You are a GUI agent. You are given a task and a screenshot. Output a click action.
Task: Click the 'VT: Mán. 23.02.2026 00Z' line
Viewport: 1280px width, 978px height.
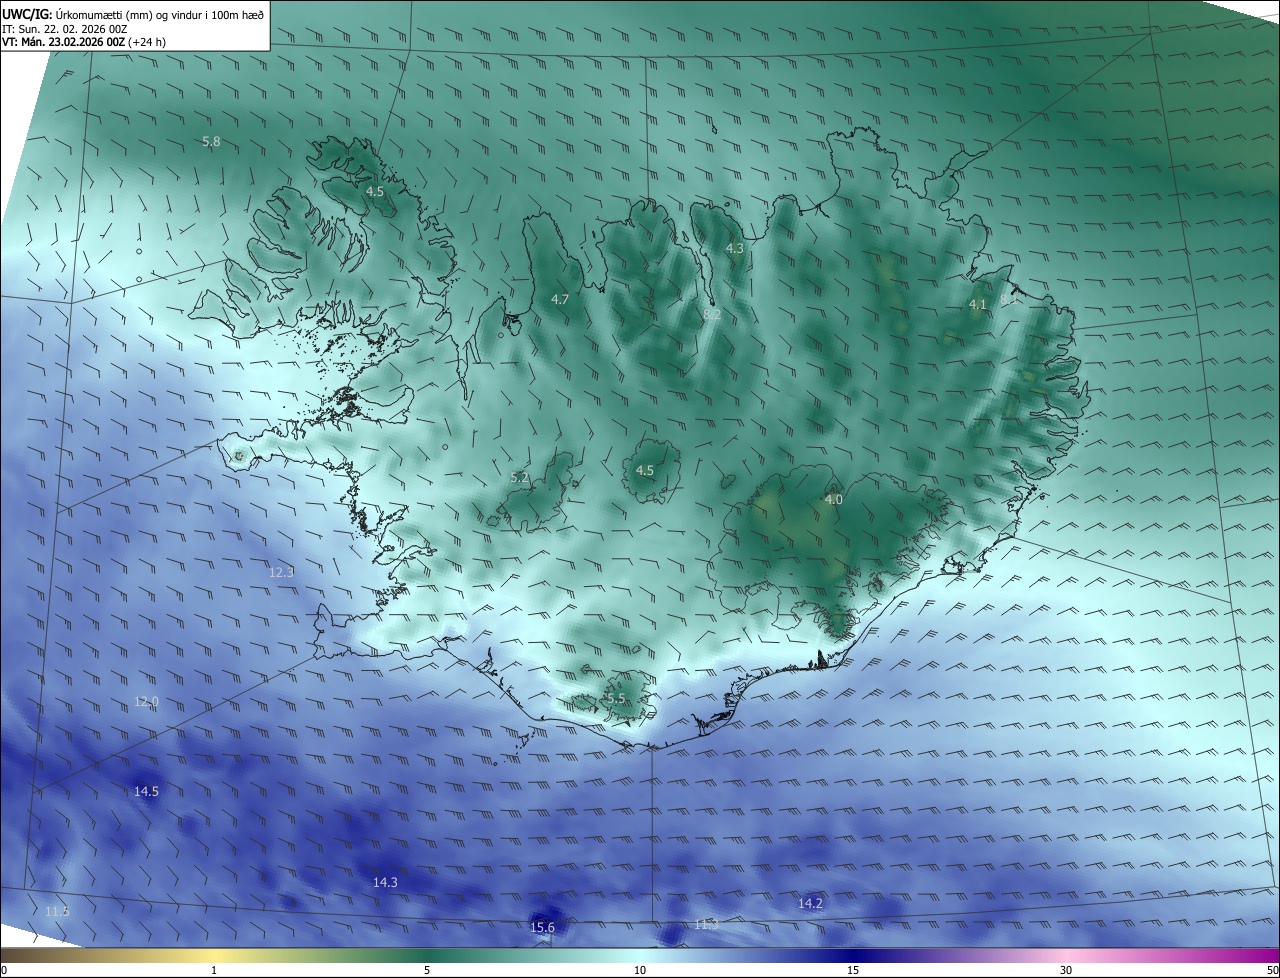click(62, 42)
